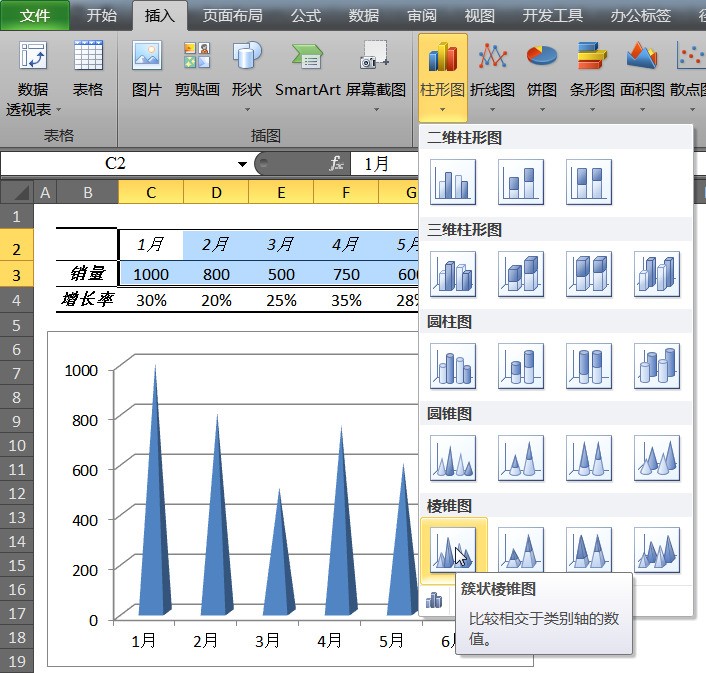The image size is (706, 673).
Task: Insert a PivotTable via 数据透视表 icon
Action: (x=33, y=56)
